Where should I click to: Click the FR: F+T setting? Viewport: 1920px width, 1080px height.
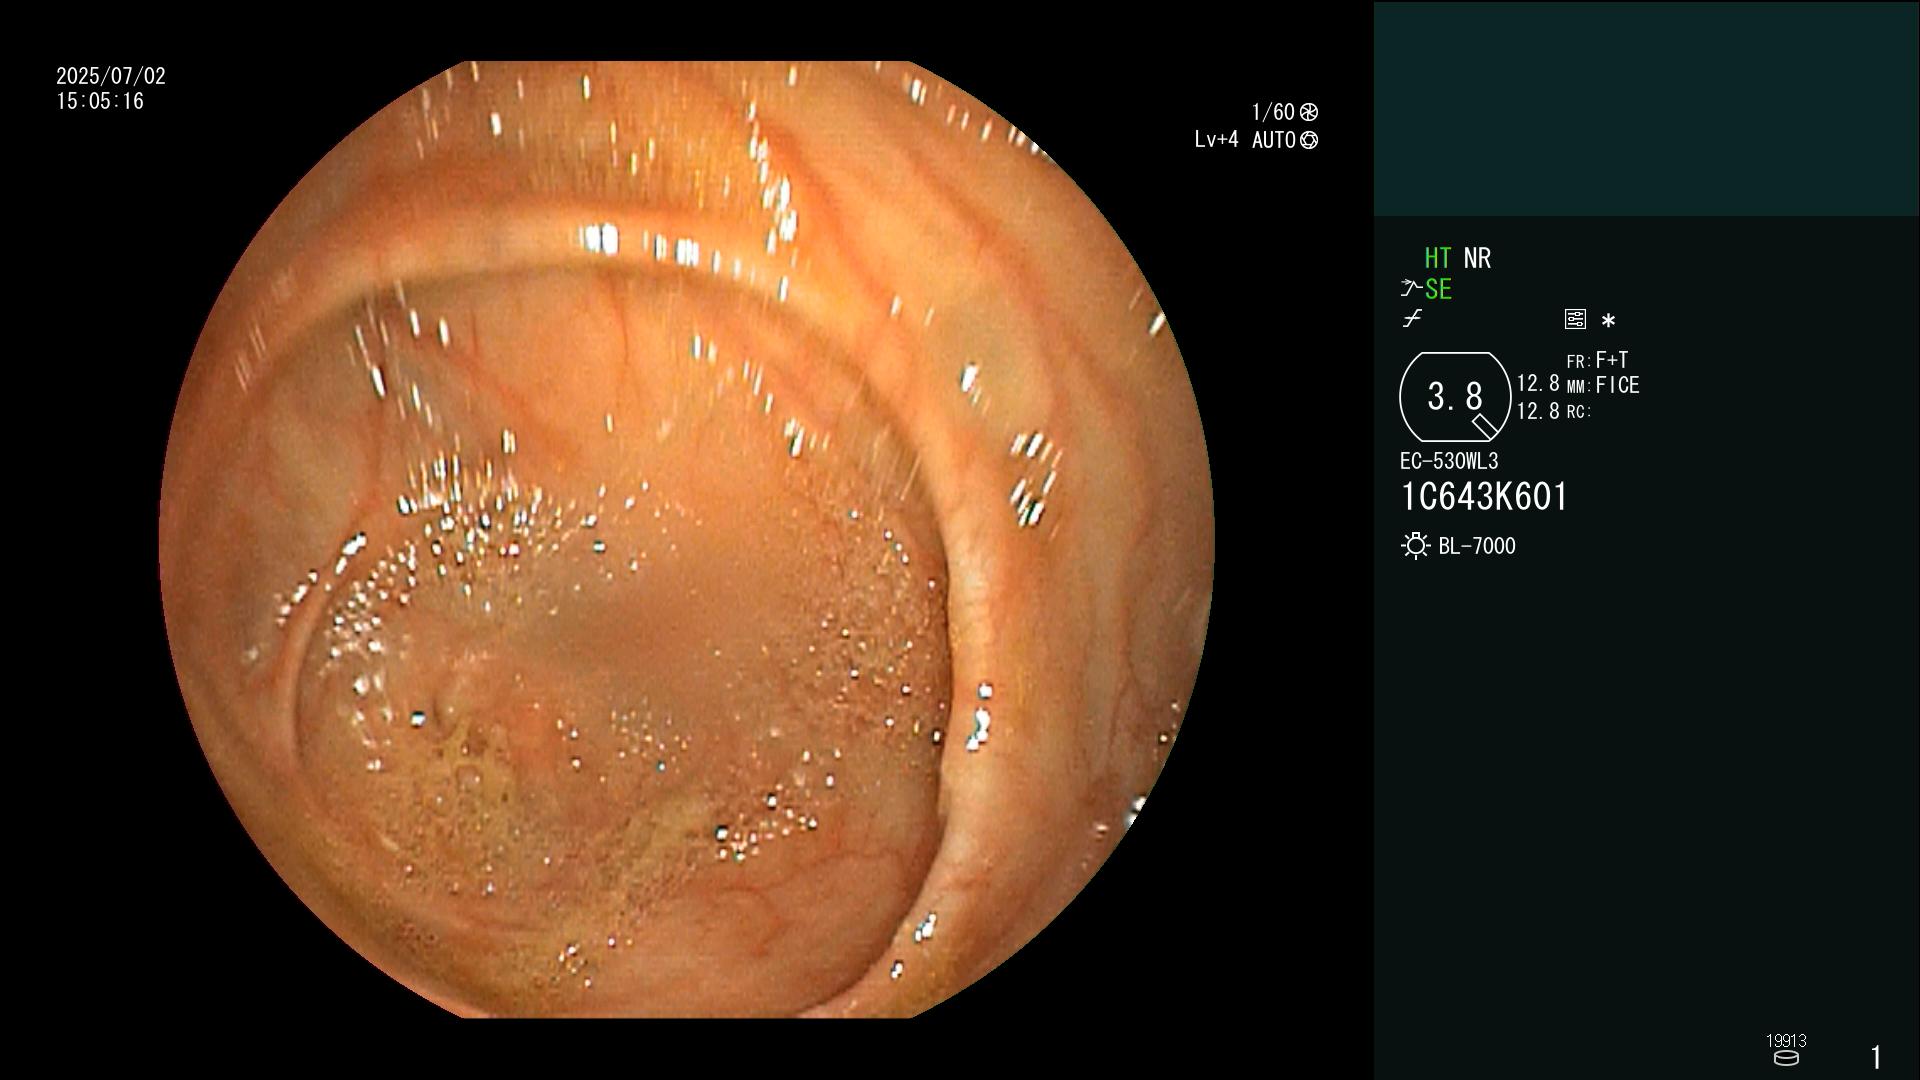click(1597, 360)
